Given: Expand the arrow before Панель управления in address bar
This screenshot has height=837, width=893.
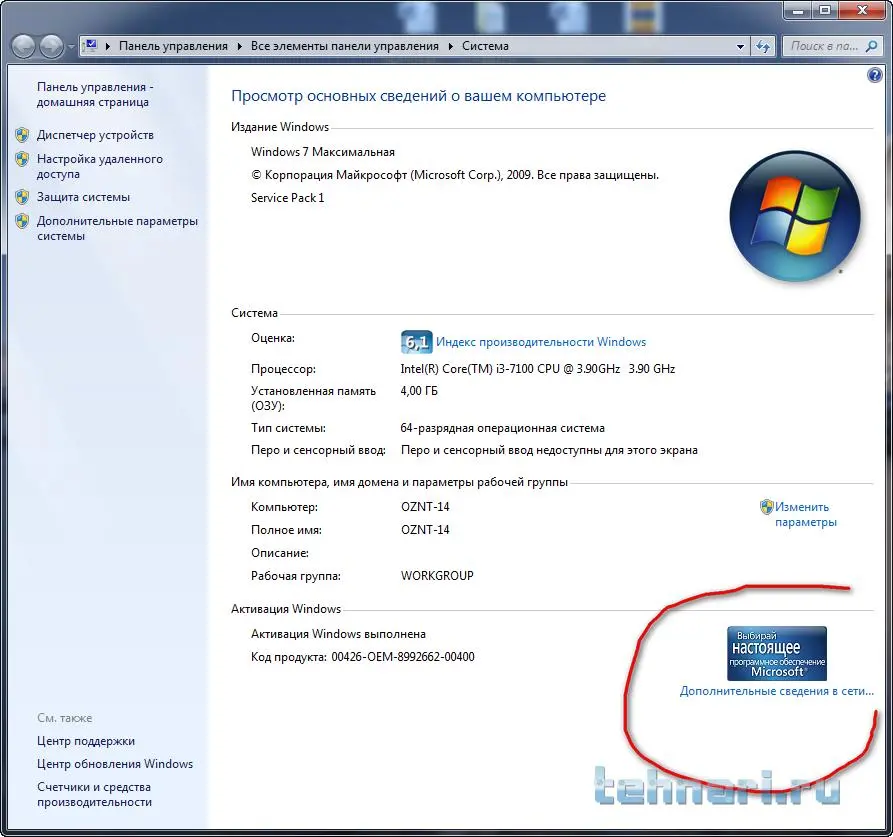Looking at the screenshot, I should click(108, 46).
